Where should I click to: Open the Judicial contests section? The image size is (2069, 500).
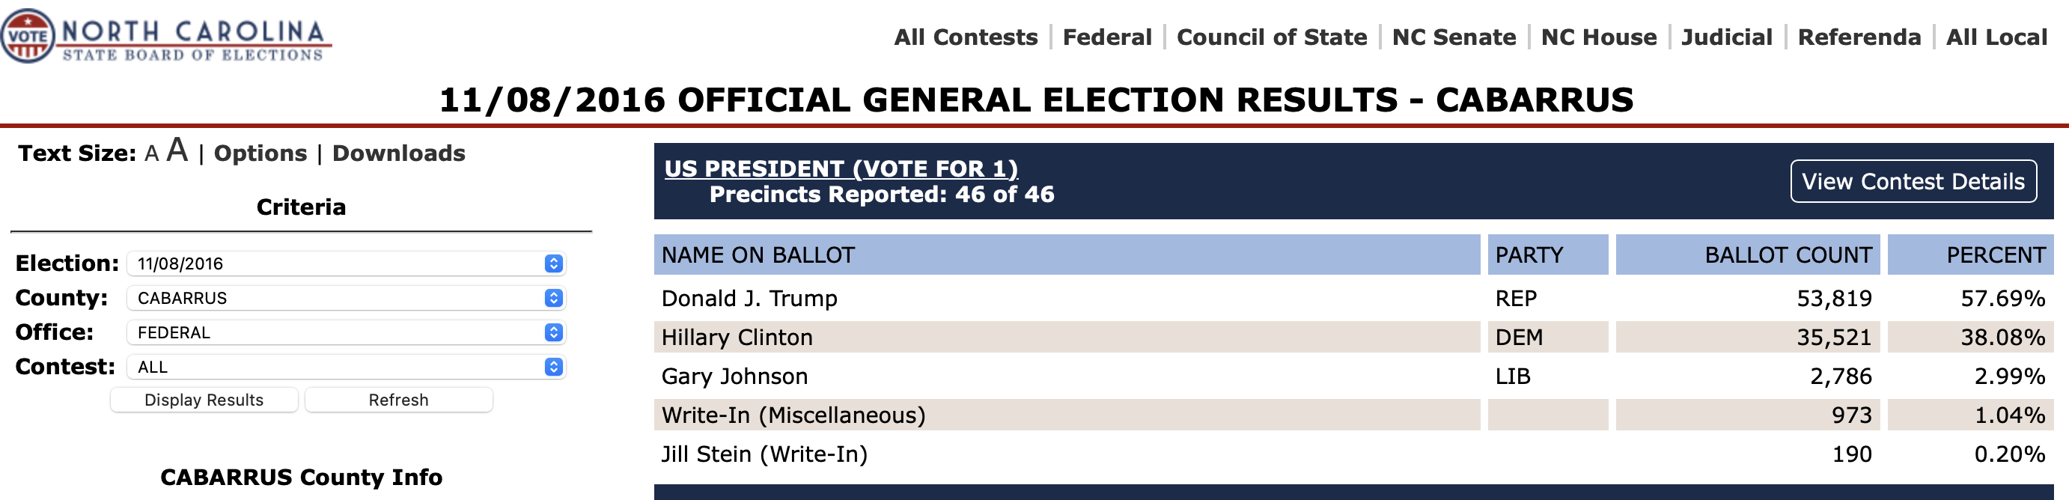(x=1726, y=38)
